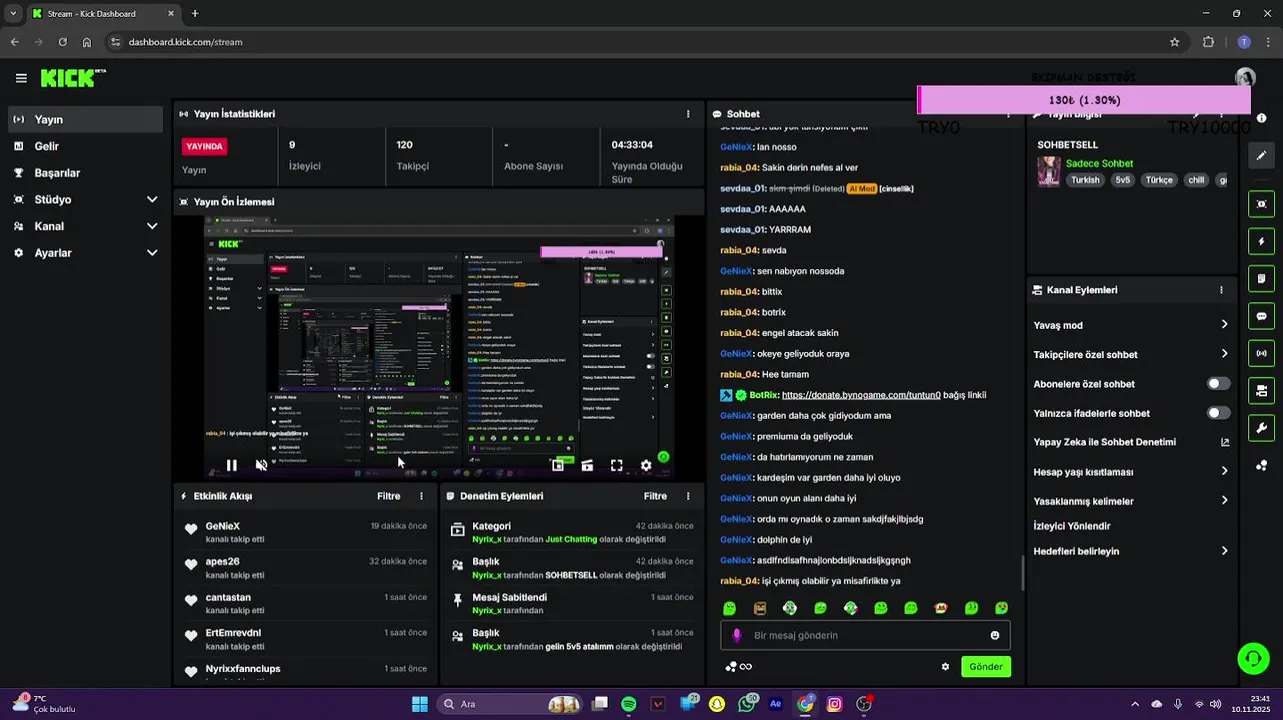Open the profile avatar at top right

click(x=1245, y=77)
